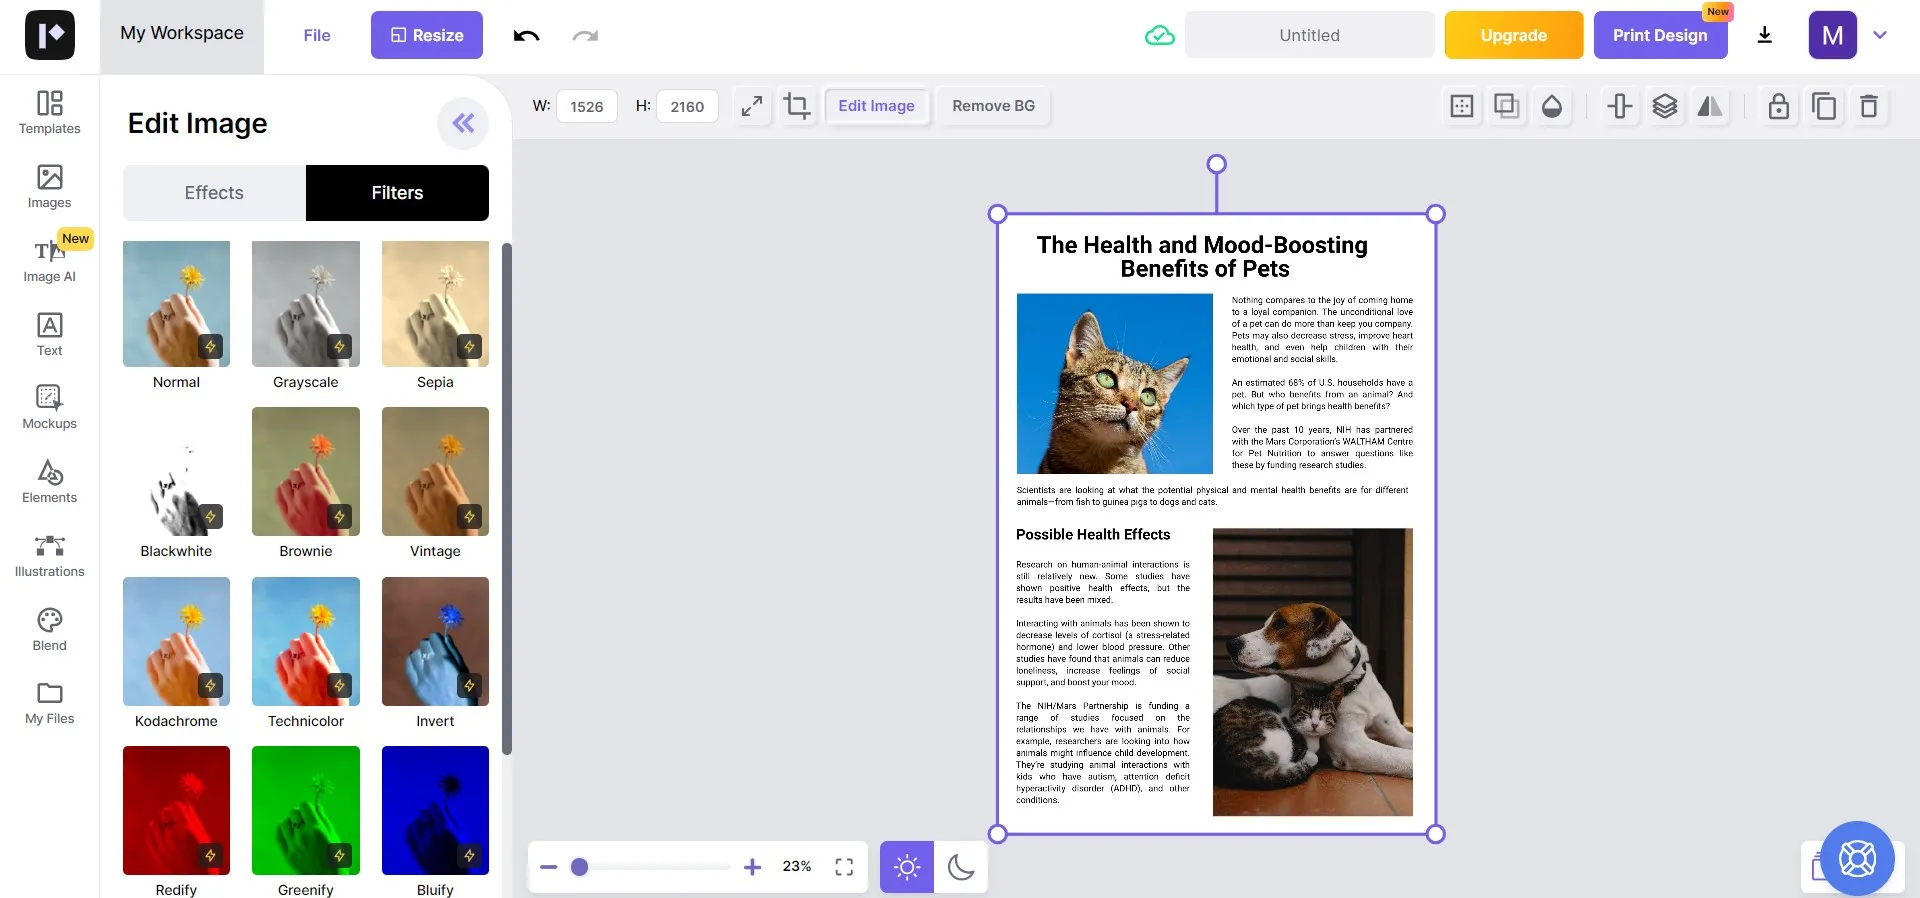Viewport: 1920px width, 898px height.
Task: Enable light mode sun toggle
Action: (907, 866)
